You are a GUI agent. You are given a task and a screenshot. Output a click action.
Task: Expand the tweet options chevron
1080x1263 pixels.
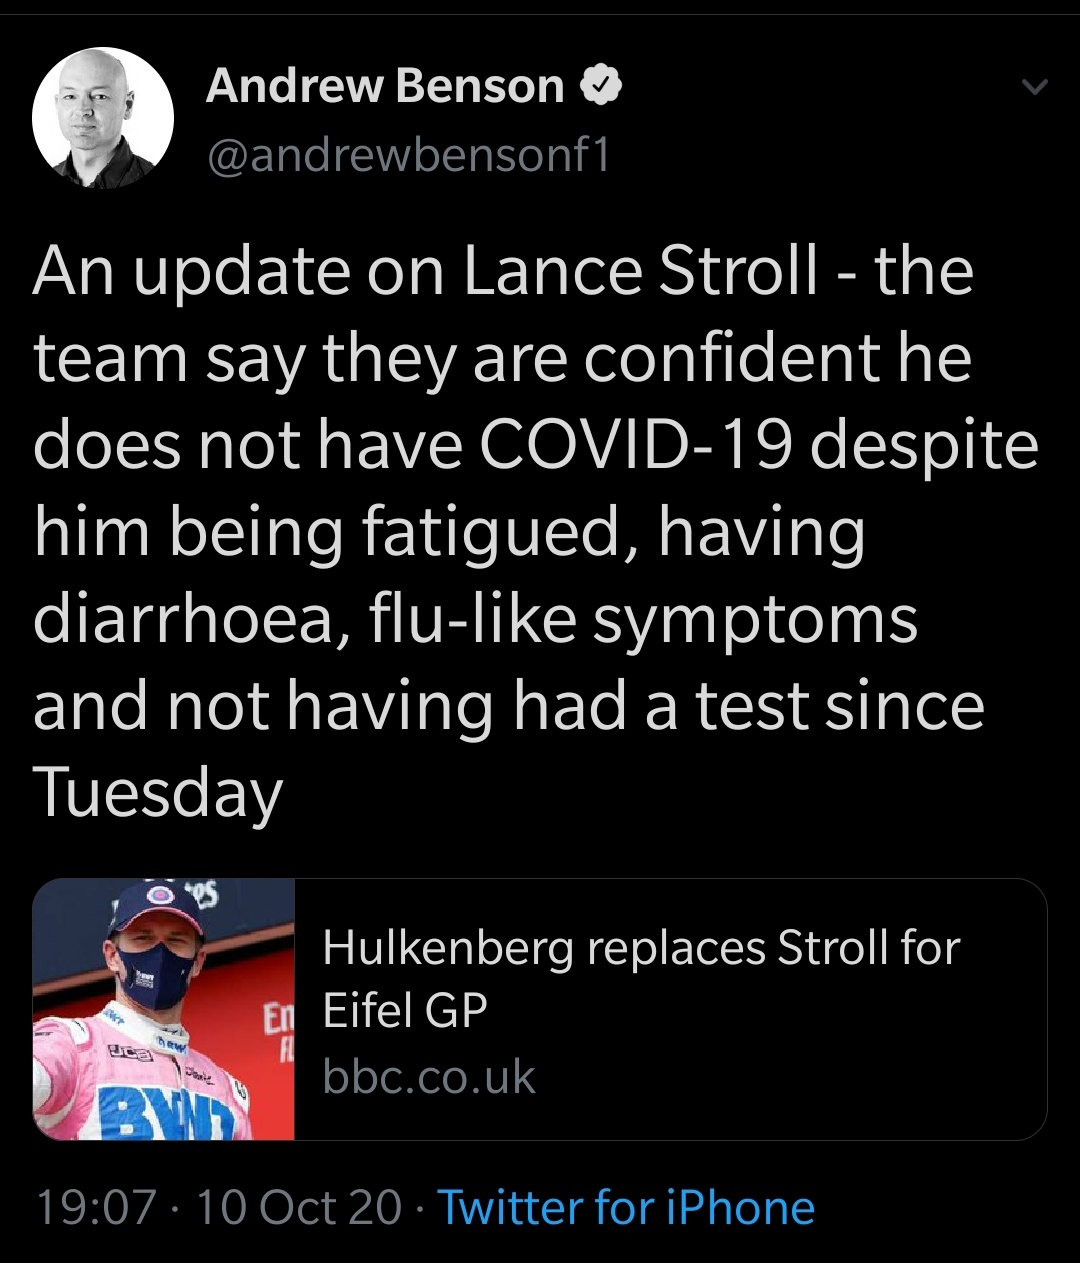point(1034,89)
